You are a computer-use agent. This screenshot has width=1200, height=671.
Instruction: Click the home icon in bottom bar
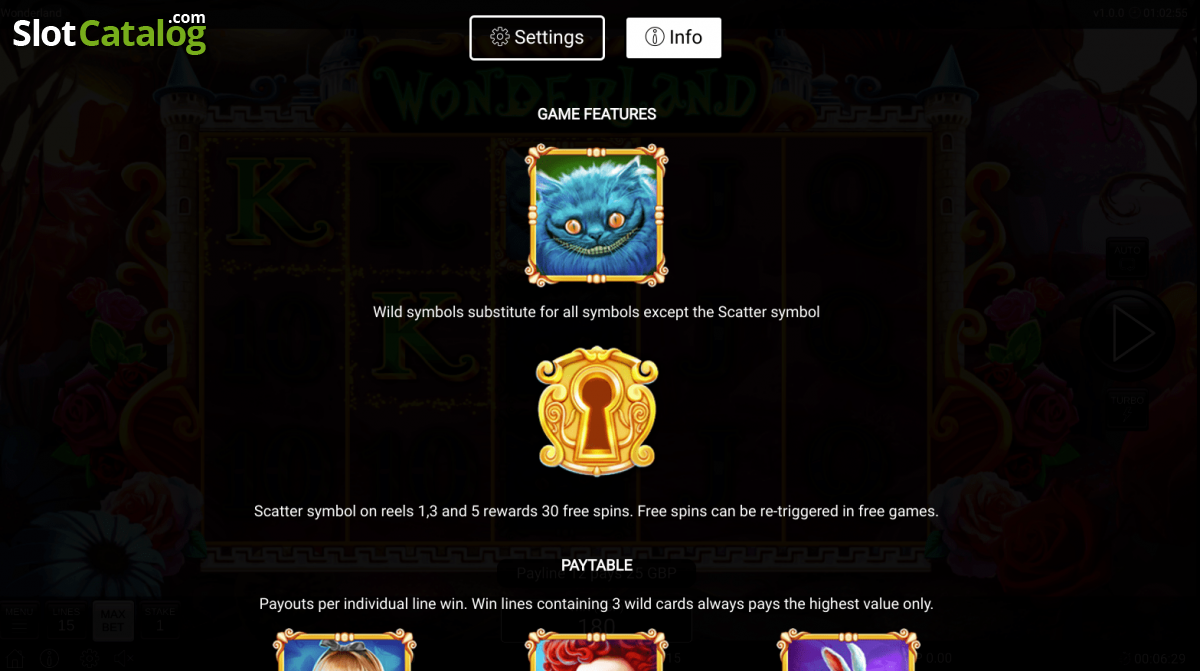(15, 659)
